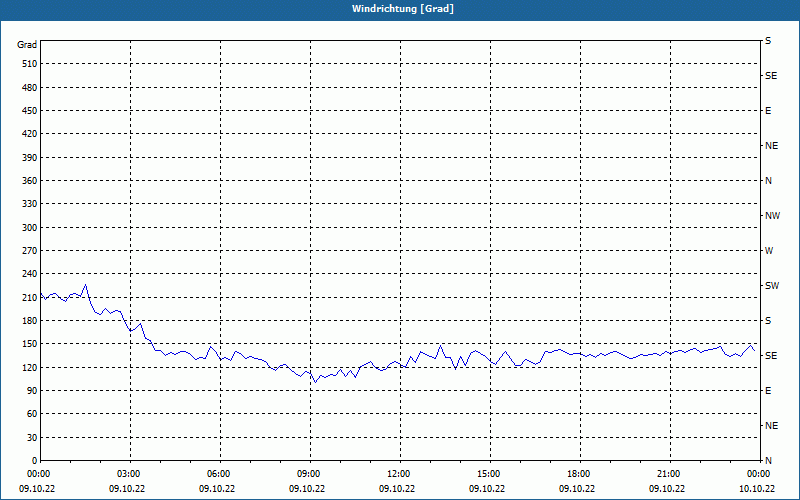Click the 'NW' compass direction label
This screenshot has height=500, width=800.
(772, 216)
